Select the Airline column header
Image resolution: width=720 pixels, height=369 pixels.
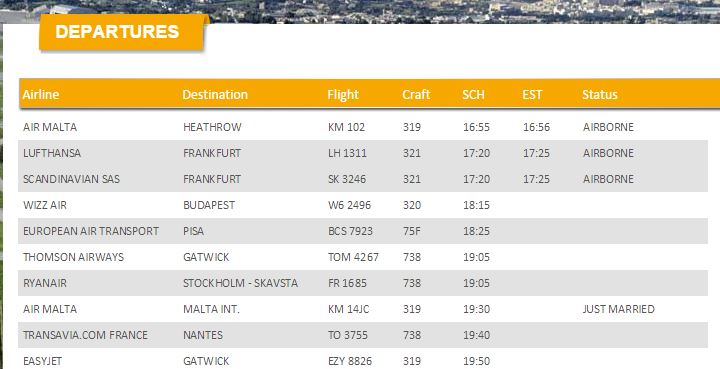click(41, 95)
